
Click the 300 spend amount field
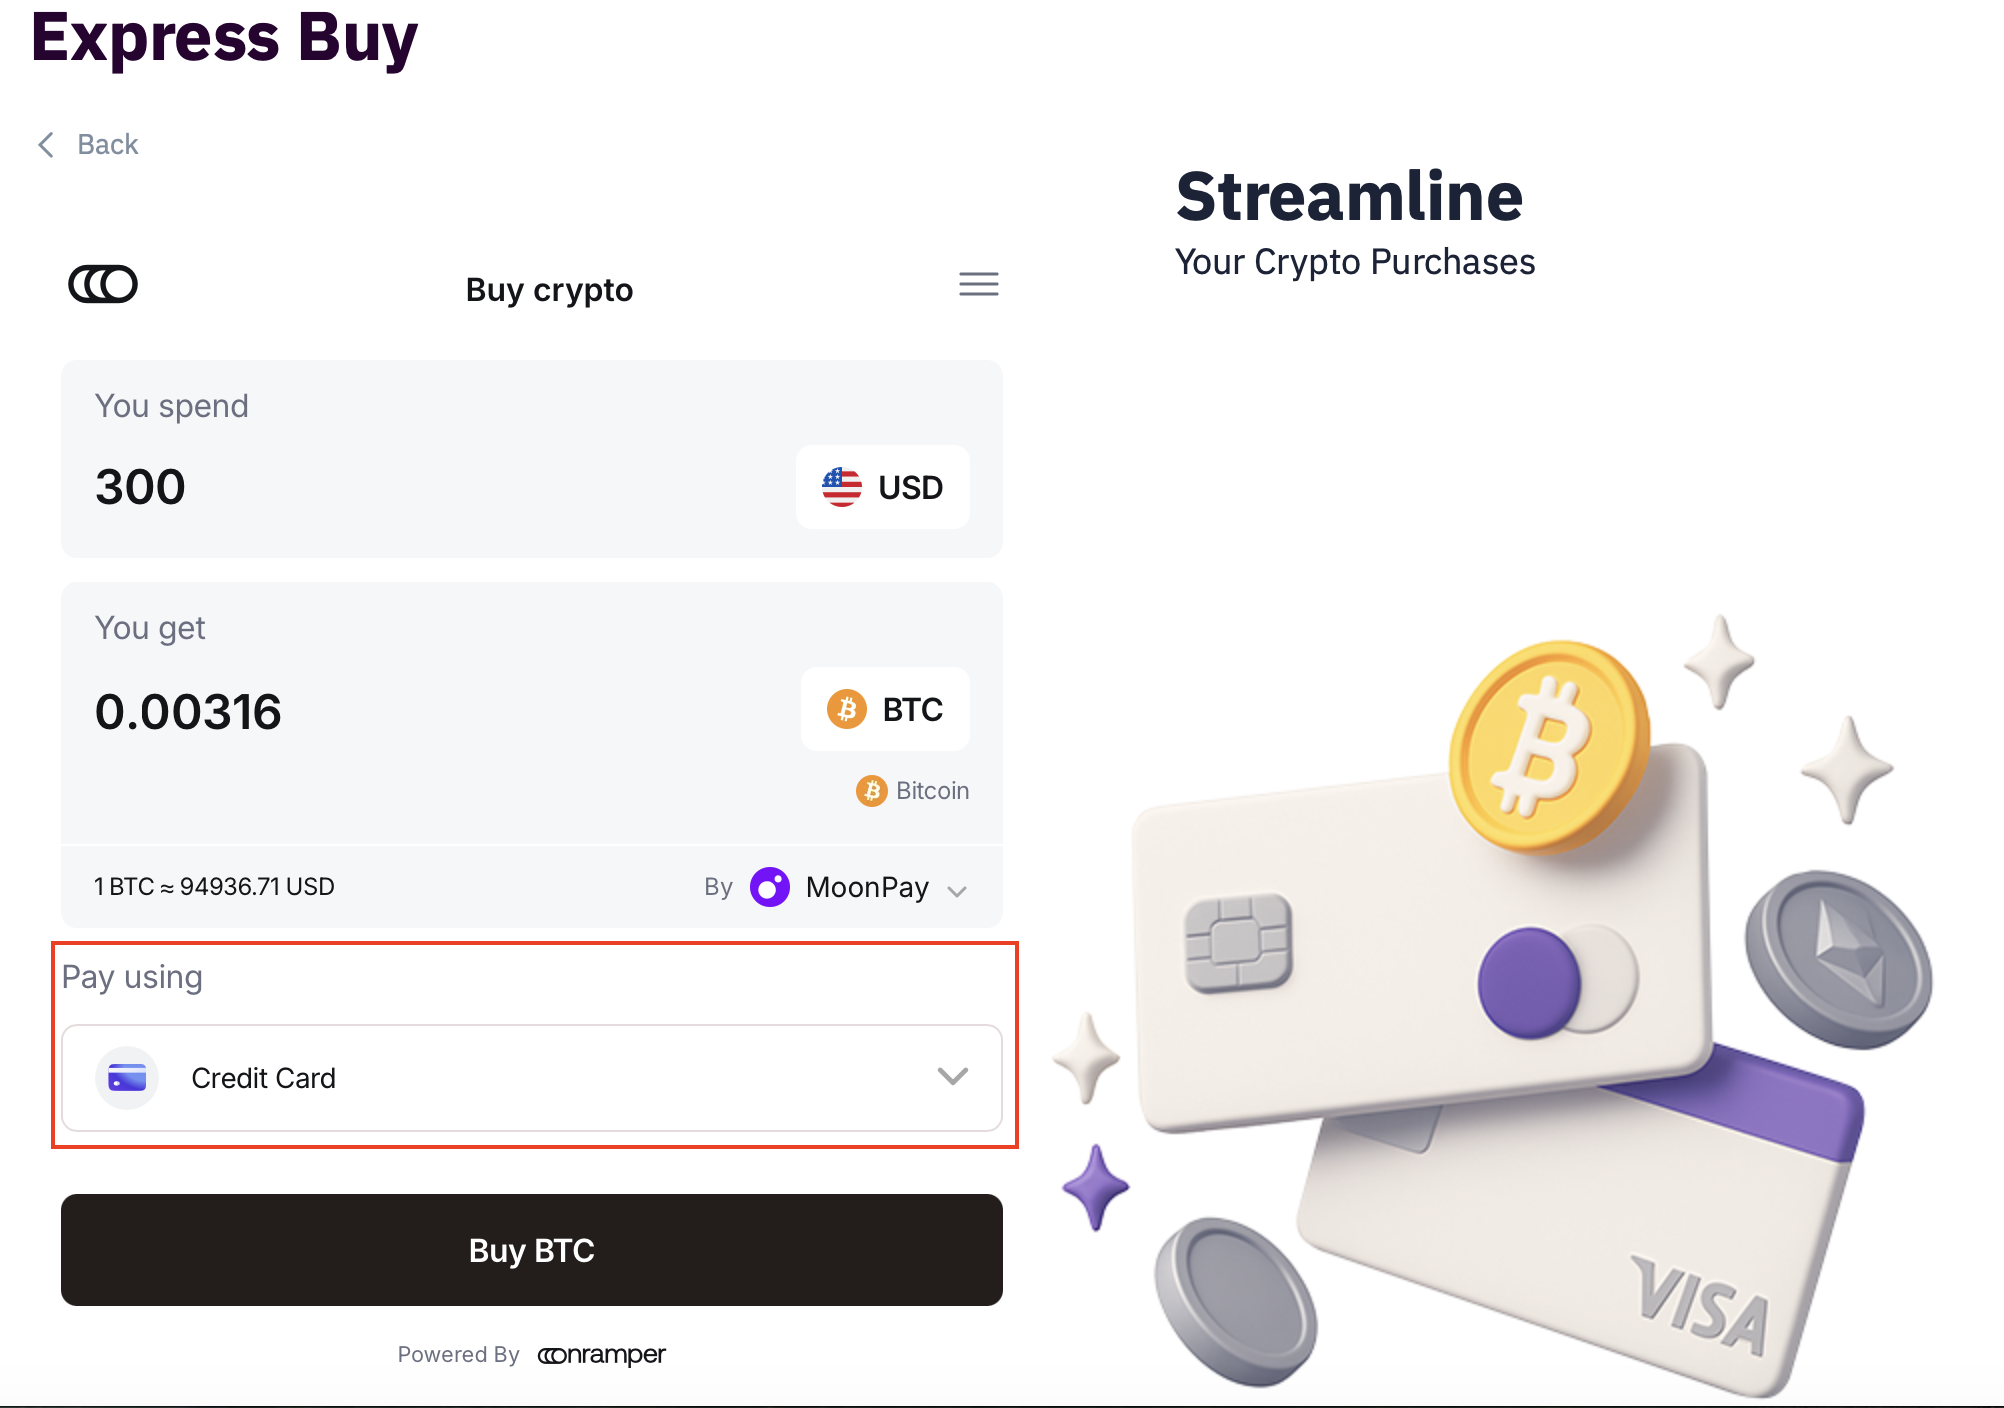tap(141, 487)
